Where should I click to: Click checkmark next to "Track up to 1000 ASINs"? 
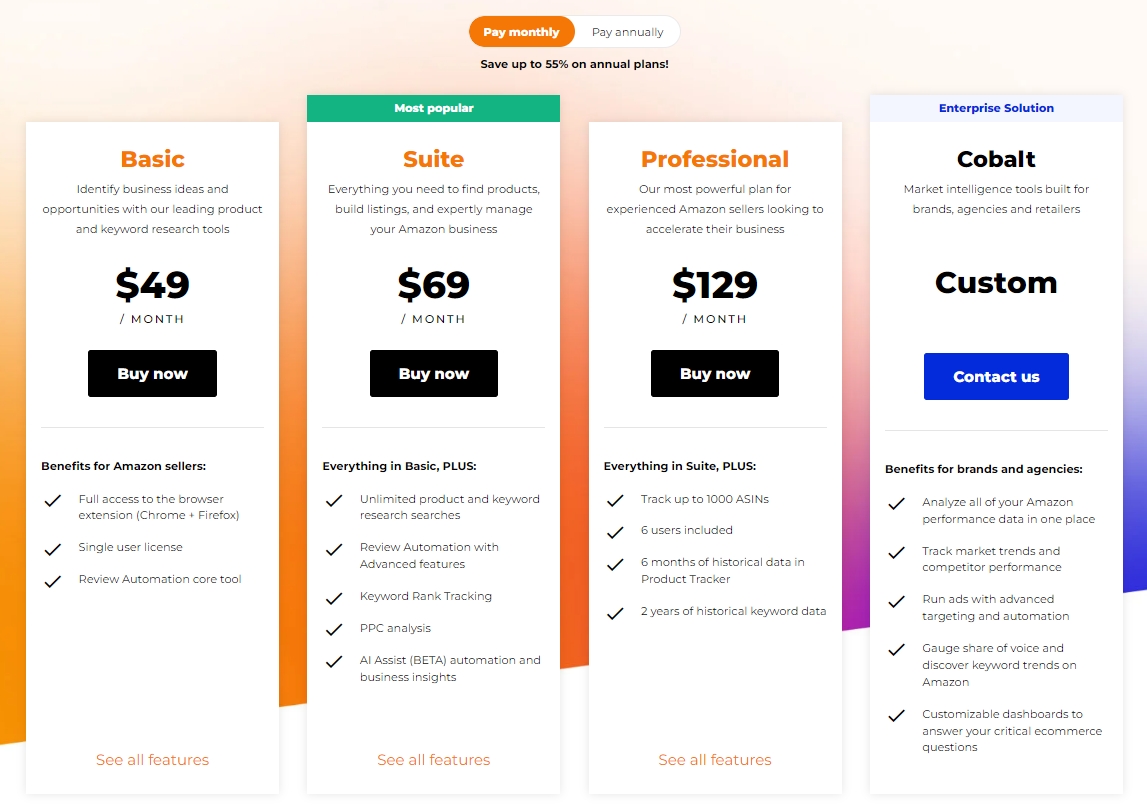pyautogui.click(x=615, y=500)
